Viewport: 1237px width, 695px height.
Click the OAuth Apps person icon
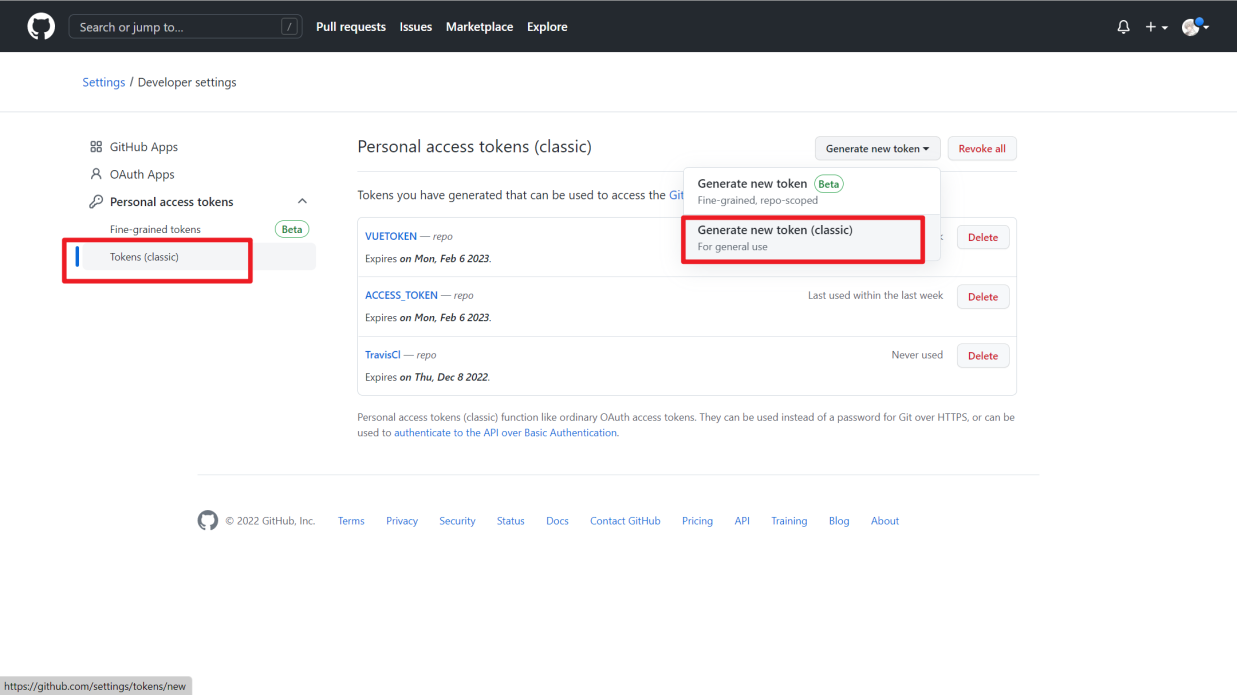(x=96, y=174)
